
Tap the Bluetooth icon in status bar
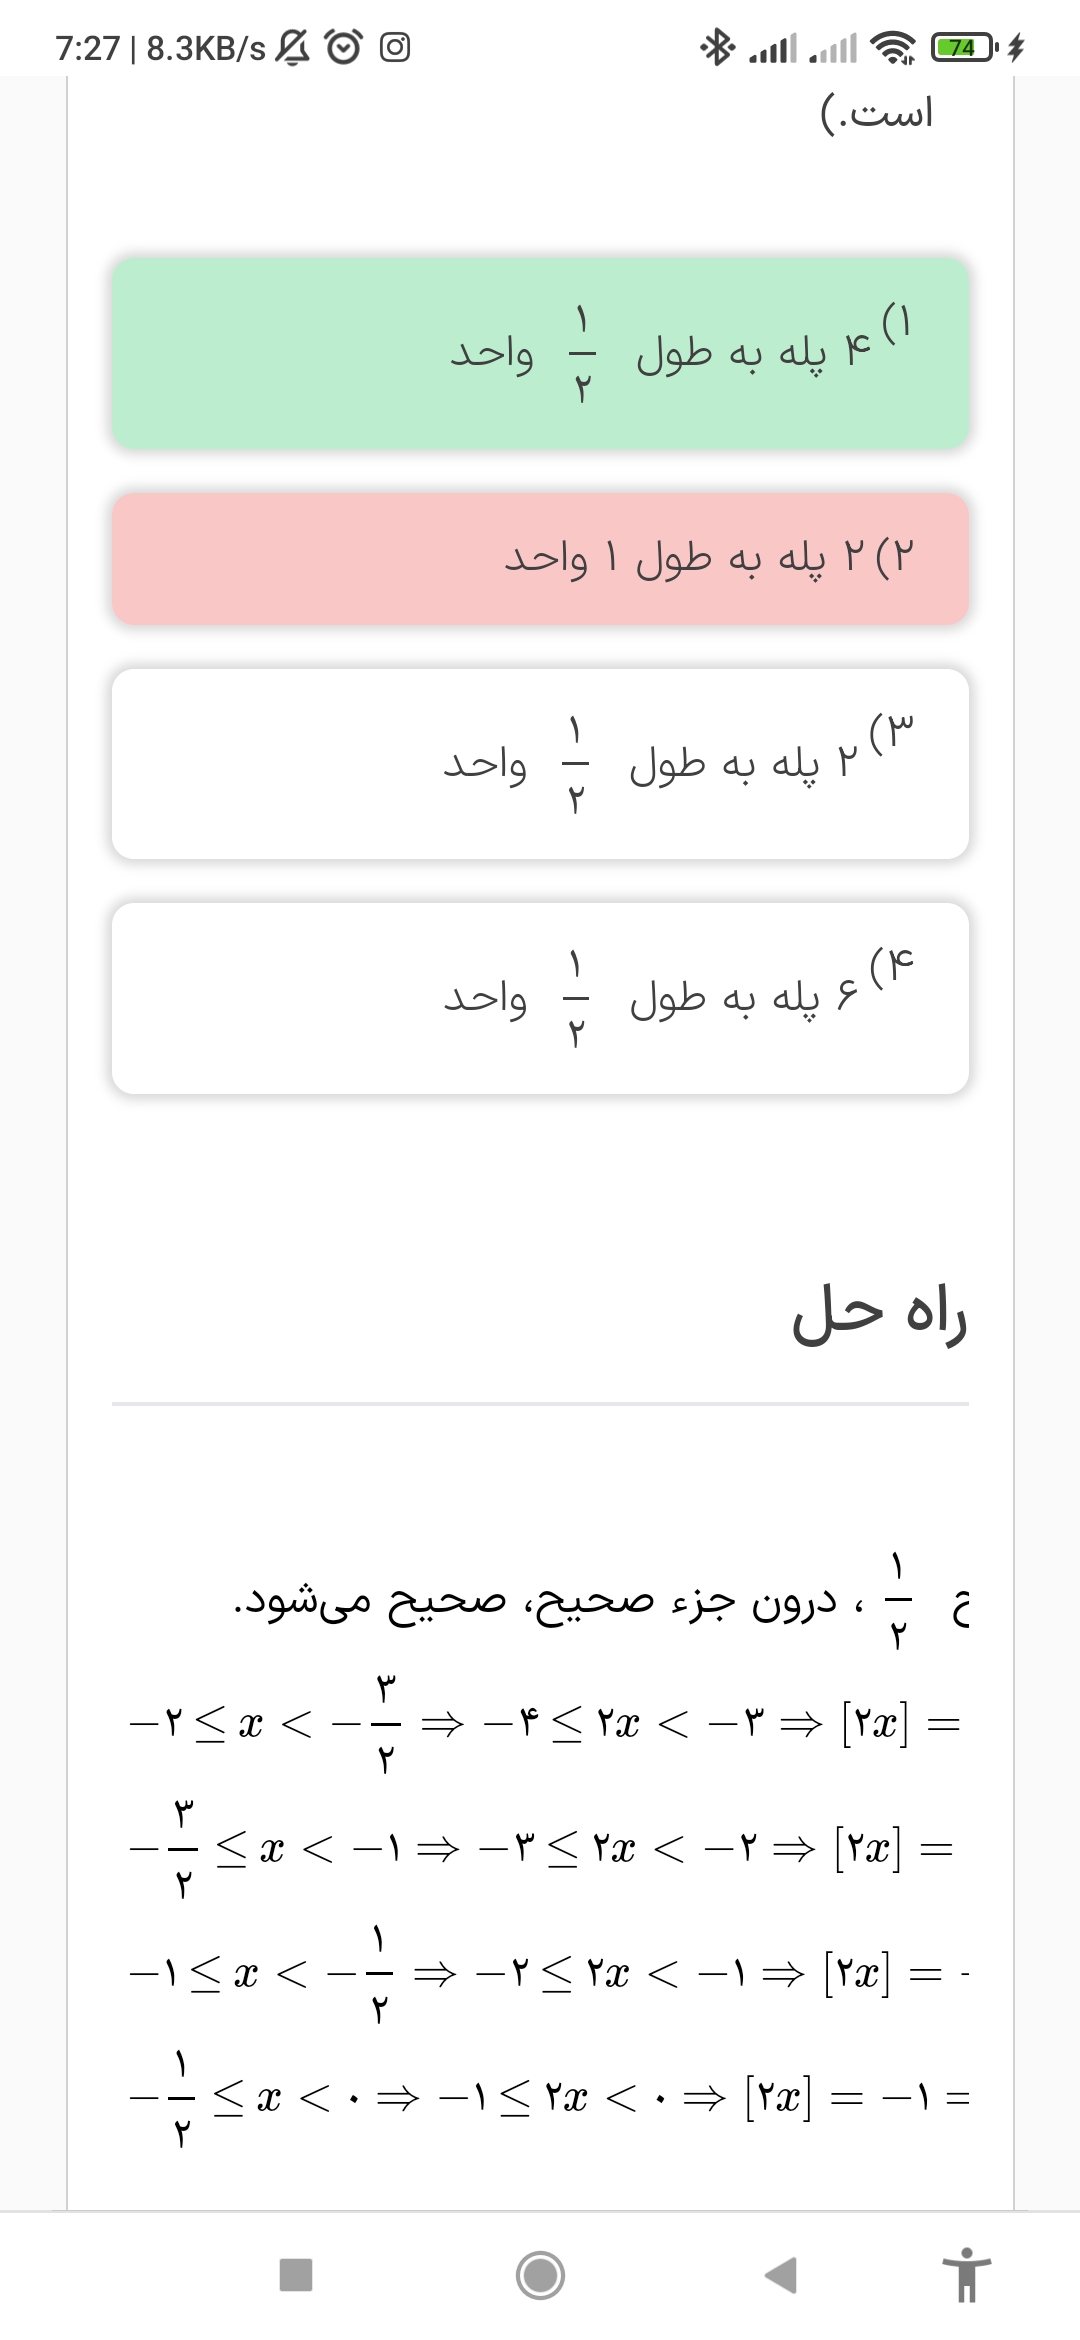716,47
